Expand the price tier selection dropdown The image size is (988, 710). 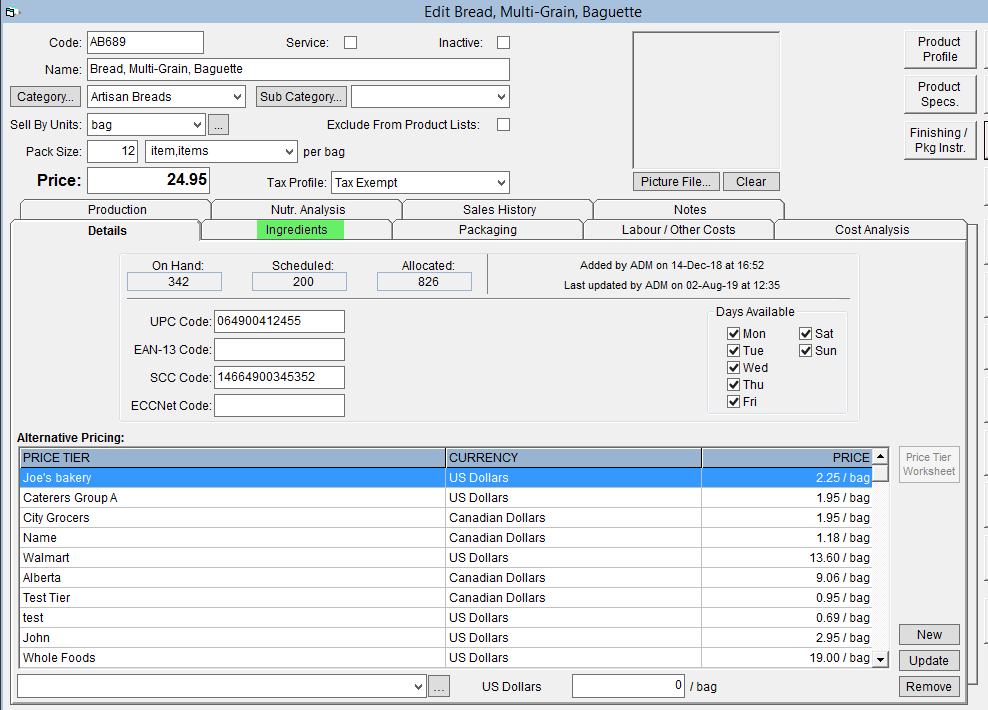tap(418, 687)
